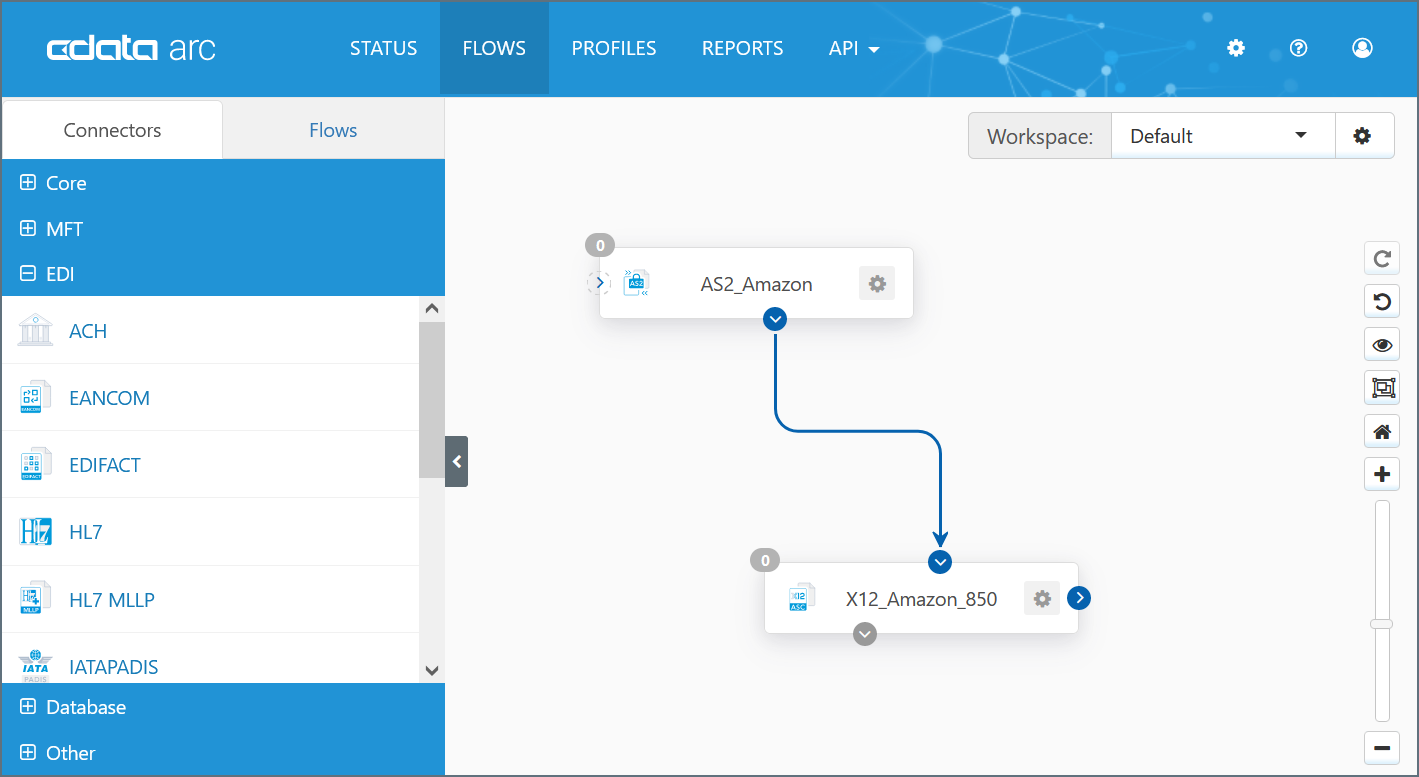Click the CData Arc logo
Viewport: 1419px width, 777px height.
(x=131, y=49)
